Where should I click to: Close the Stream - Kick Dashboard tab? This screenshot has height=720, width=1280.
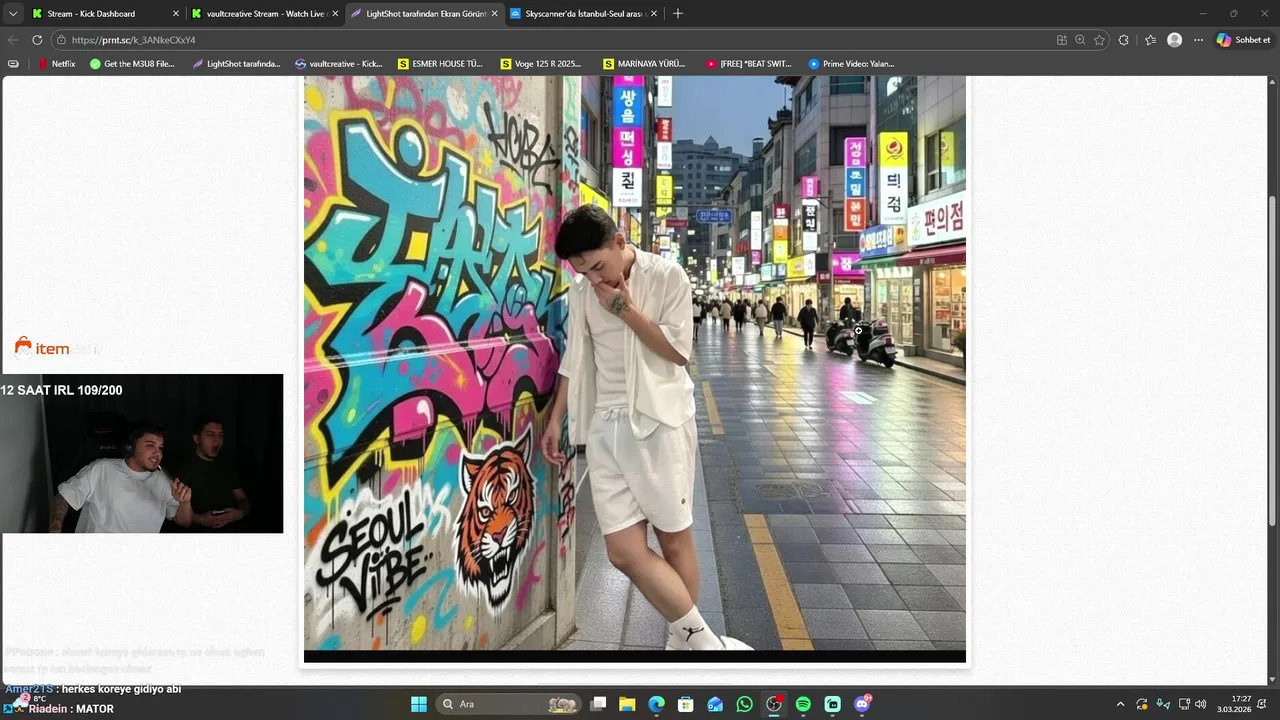point(176,14)
